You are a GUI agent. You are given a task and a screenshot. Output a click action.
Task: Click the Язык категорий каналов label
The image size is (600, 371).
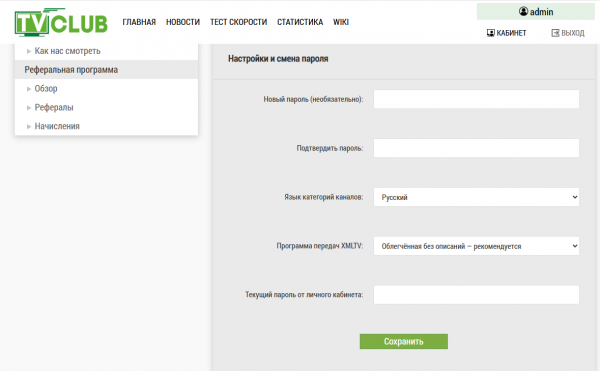323,197
